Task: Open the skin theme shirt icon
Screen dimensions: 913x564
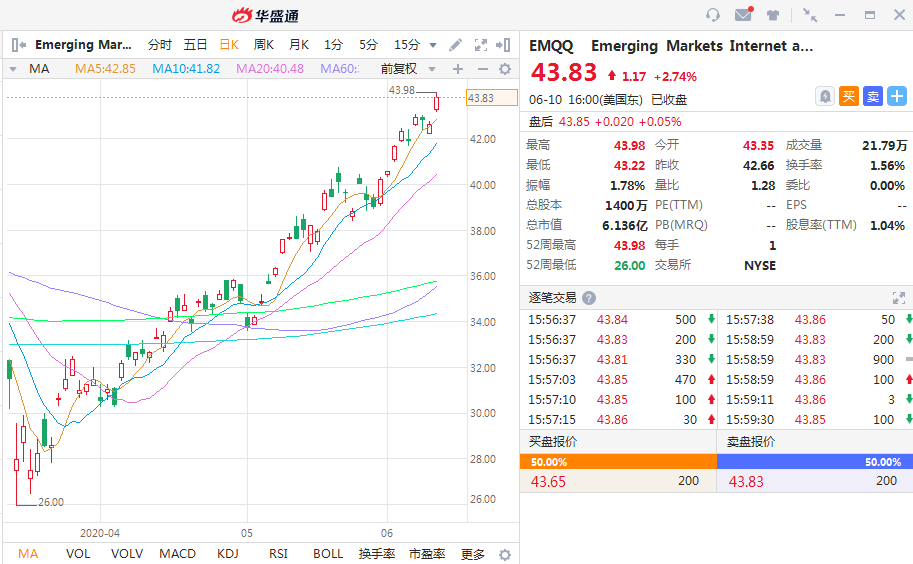Action: (773, 15)
